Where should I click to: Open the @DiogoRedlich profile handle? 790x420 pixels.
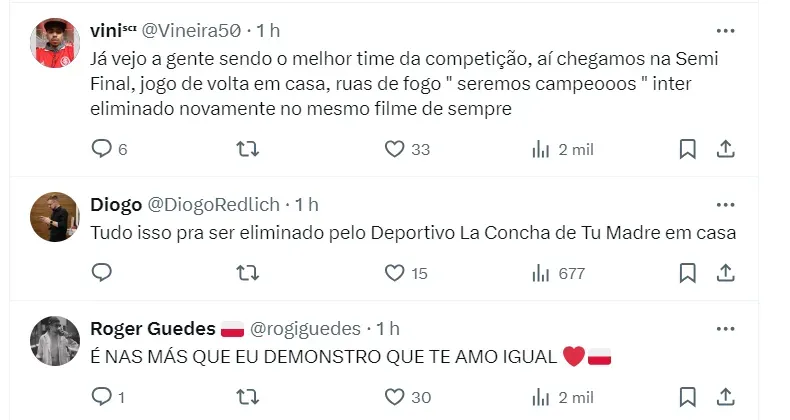point(215,205)
